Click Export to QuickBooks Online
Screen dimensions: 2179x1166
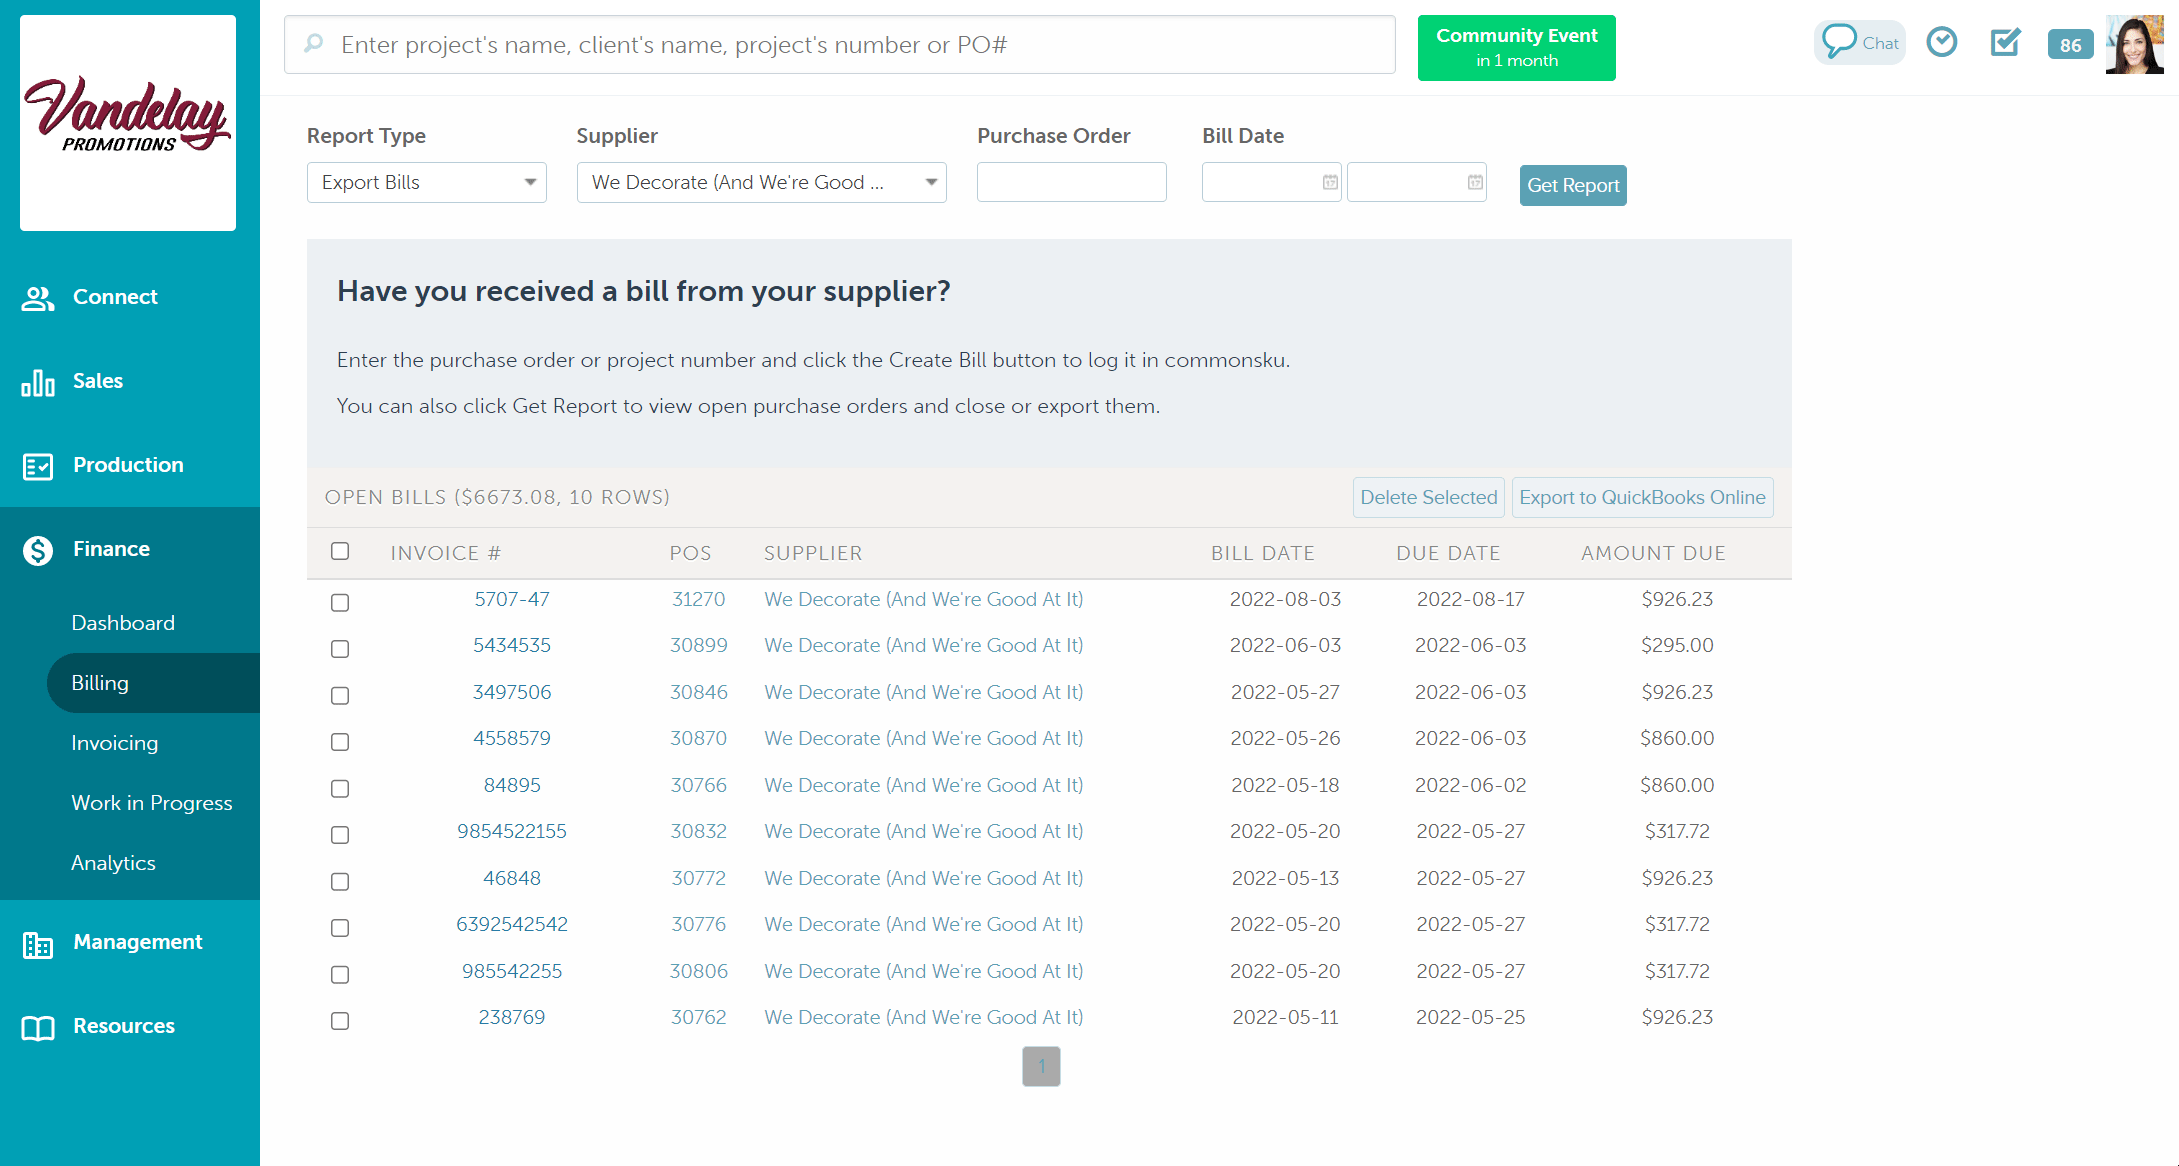1641,497
